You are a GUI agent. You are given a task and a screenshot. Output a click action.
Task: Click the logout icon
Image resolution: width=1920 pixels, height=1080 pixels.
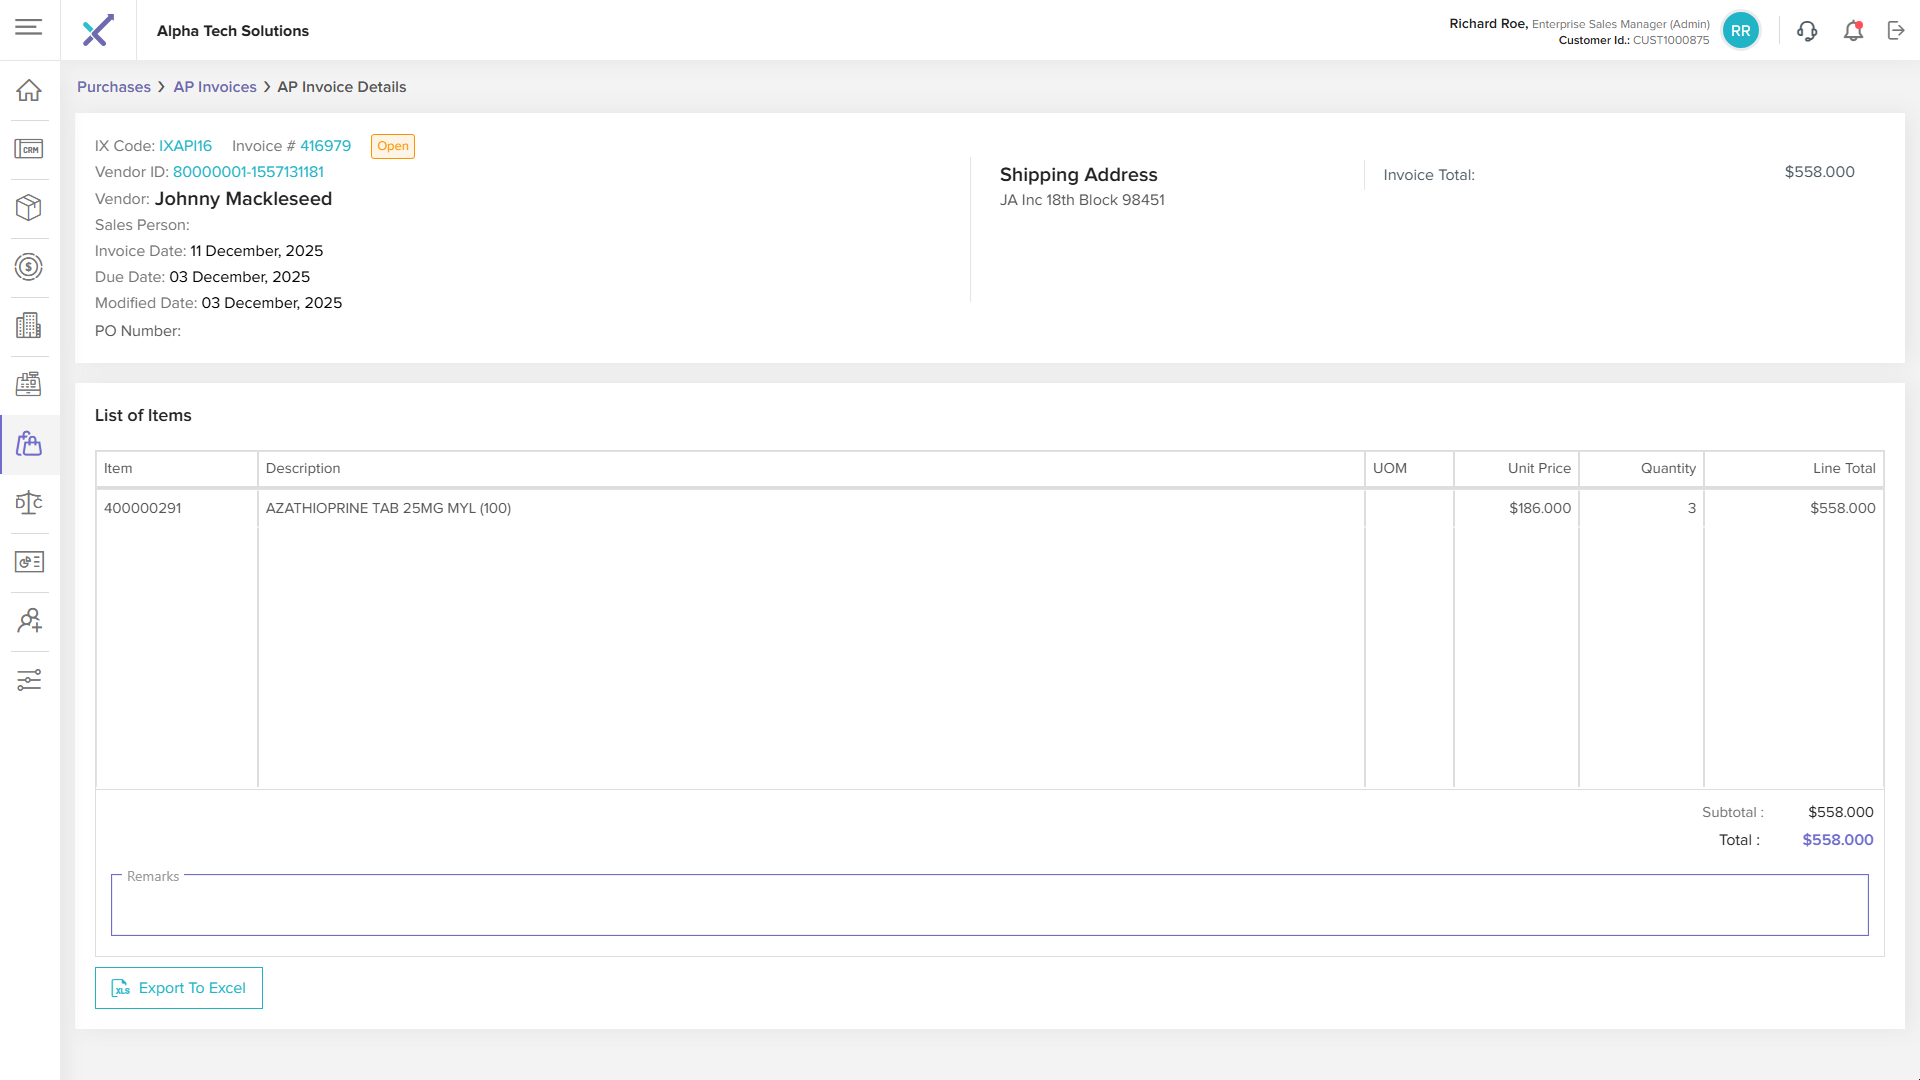coord(1896,31)
